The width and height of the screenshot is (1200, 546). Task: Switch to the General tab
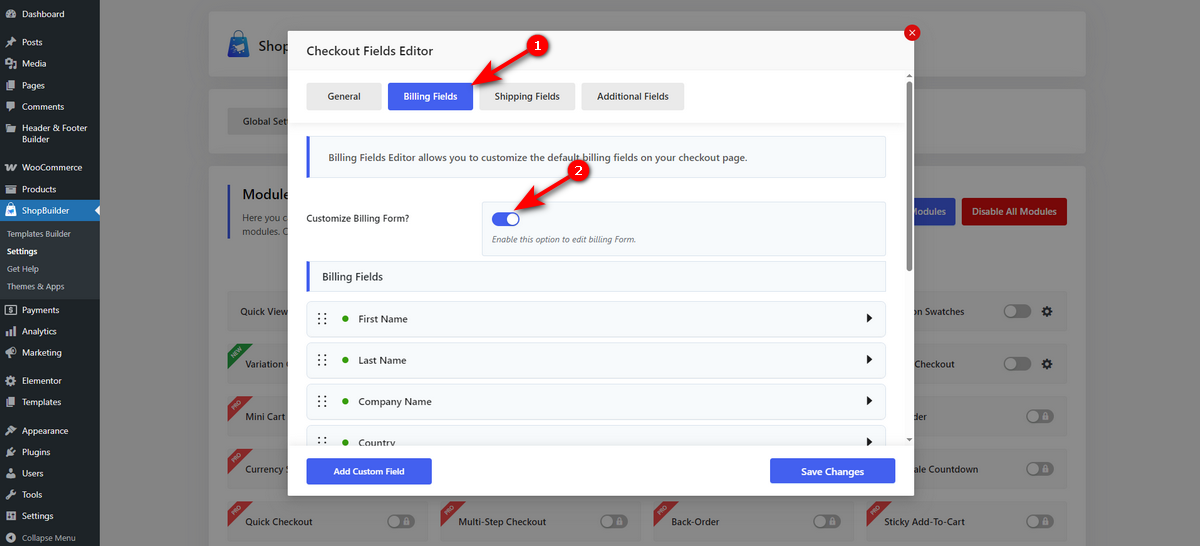344,96
